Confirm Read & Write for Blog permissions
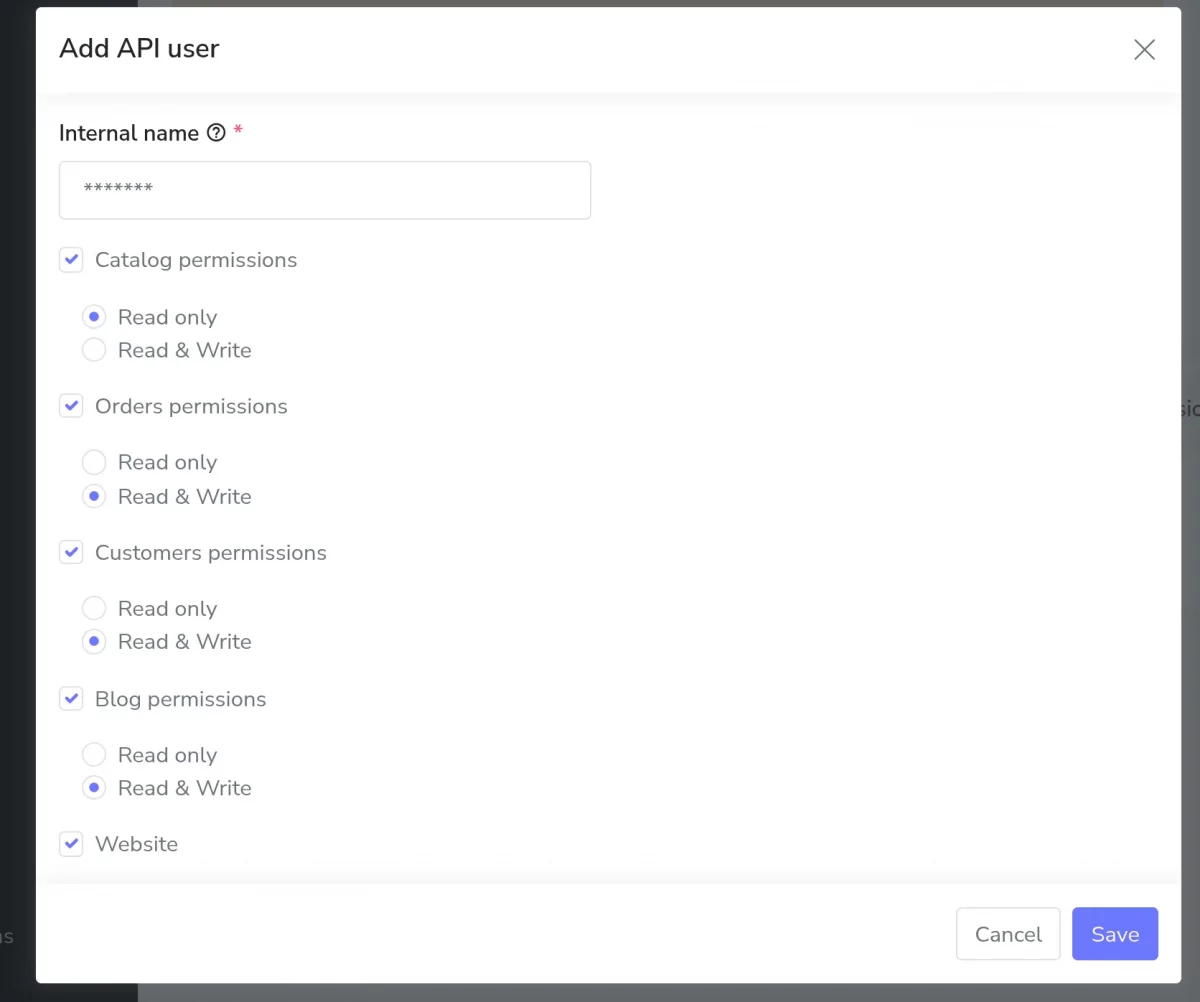1200x1002 pixels. [94, 787]
